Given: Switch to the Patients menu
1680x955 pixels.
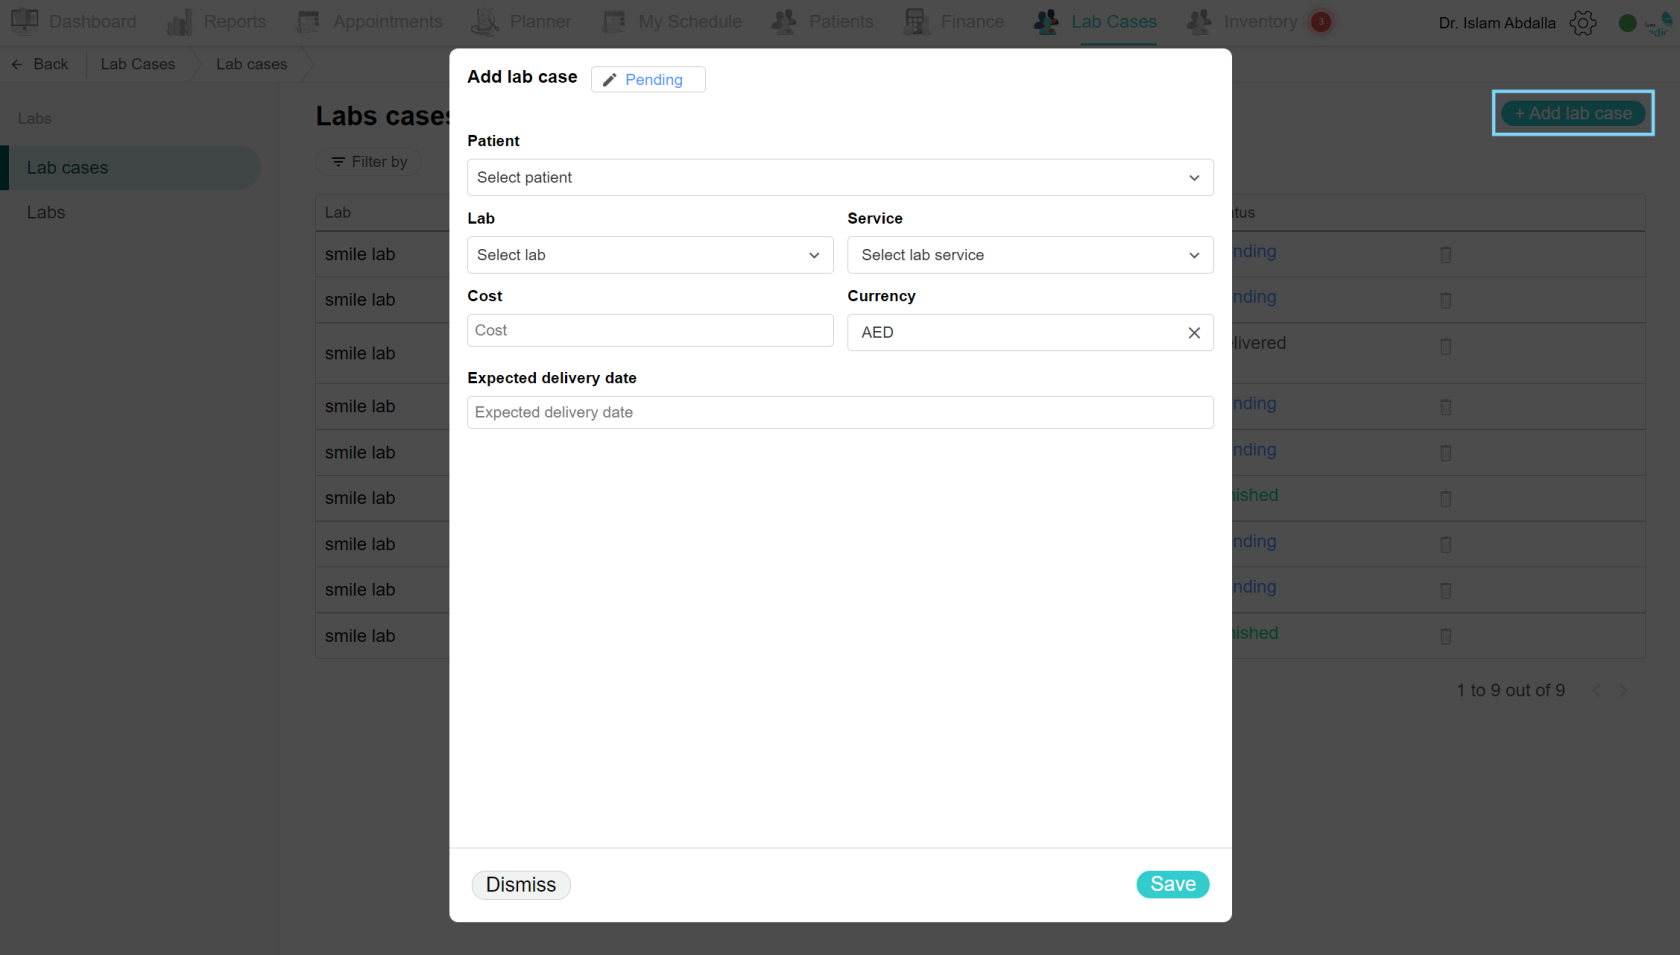Looking at the screenshot, I should pyautogui.click(x=823, y=22).
